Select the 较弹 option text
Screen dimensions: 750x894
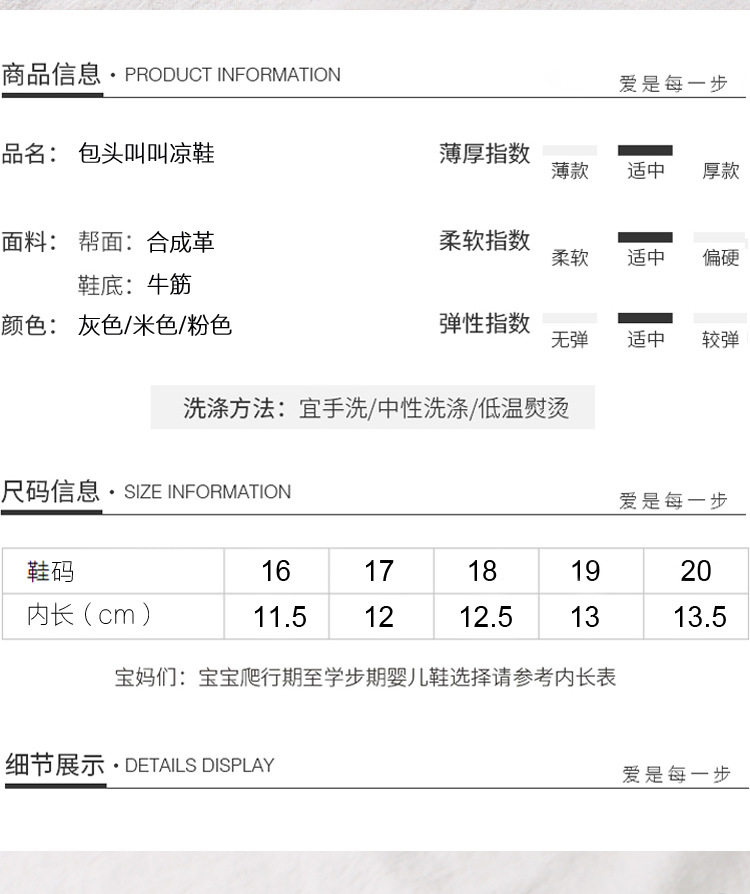(721, 340)
